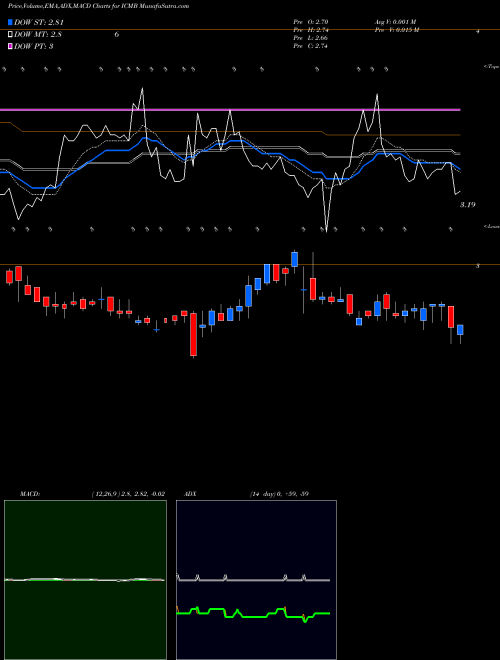Select the 'DOW ST: 2.81' legend label
The width and height of the screenshot is (500, 660).
pyautogui.click(x=39, y=23)
